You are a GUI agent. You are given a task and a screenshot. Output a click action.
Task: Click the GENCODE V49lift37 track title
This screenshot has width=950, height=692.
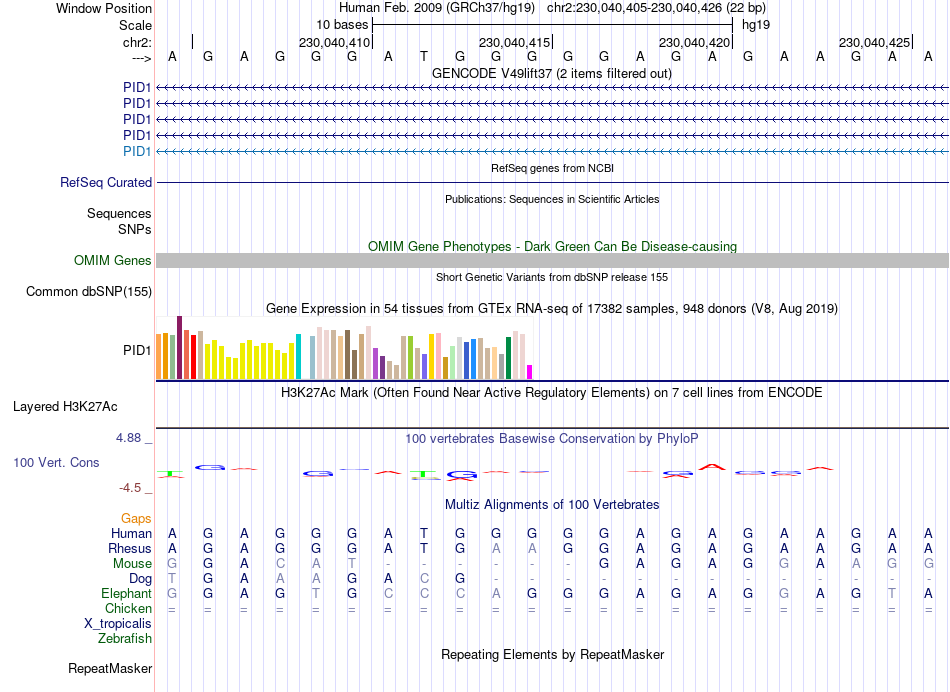pyautogui.click(x=552, y=74)
